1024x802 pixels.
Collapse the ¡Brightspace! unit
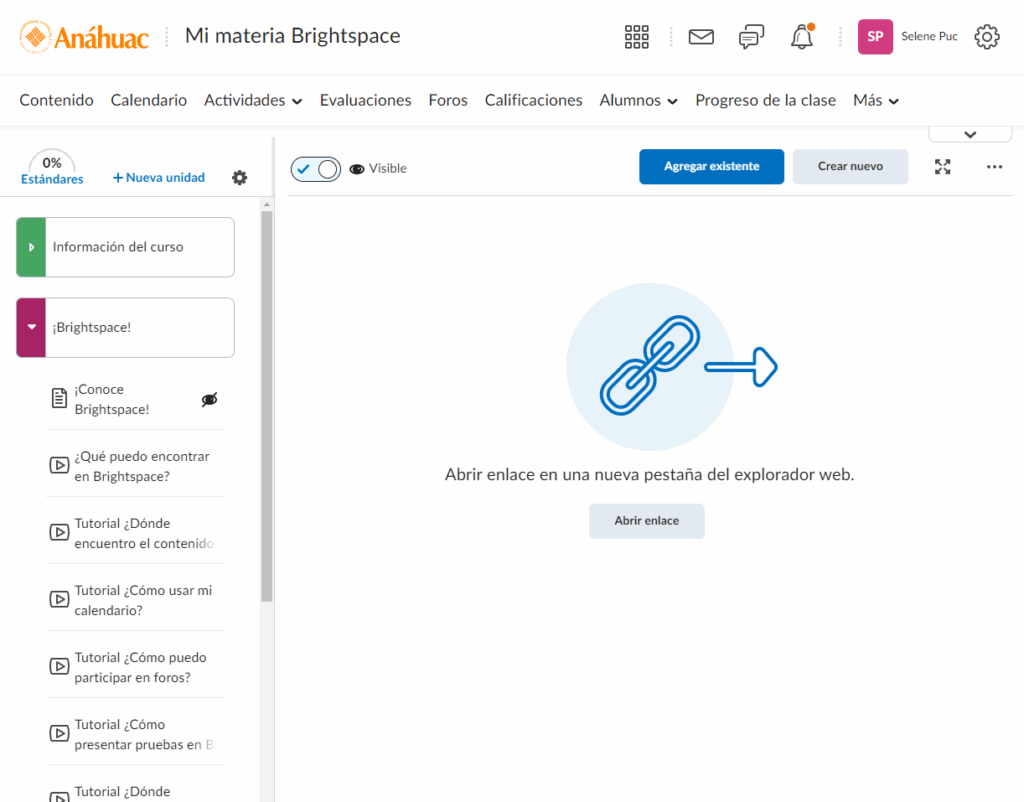point(31,327)
